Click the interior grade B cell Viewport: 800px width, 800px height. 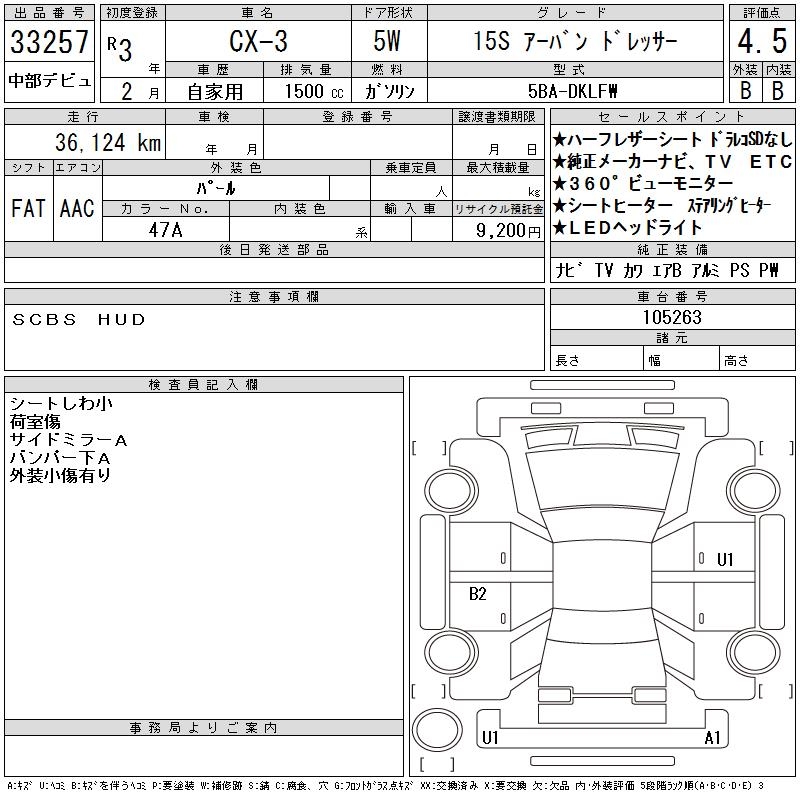[x=778, y=91]
